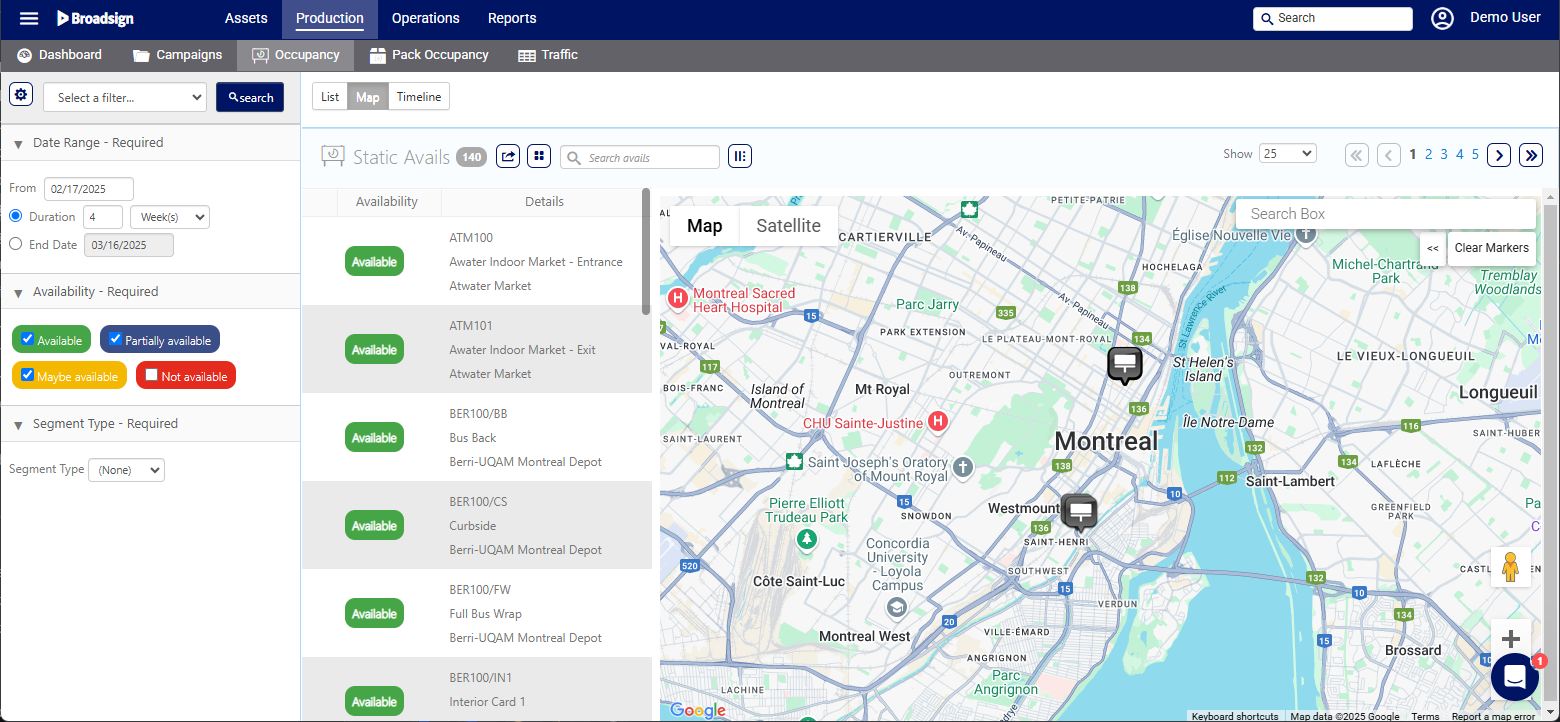The height and width of the screenshot is (722, 1560).
Task: Select the BER100/CS Curbside row
Action: (476, 526)
